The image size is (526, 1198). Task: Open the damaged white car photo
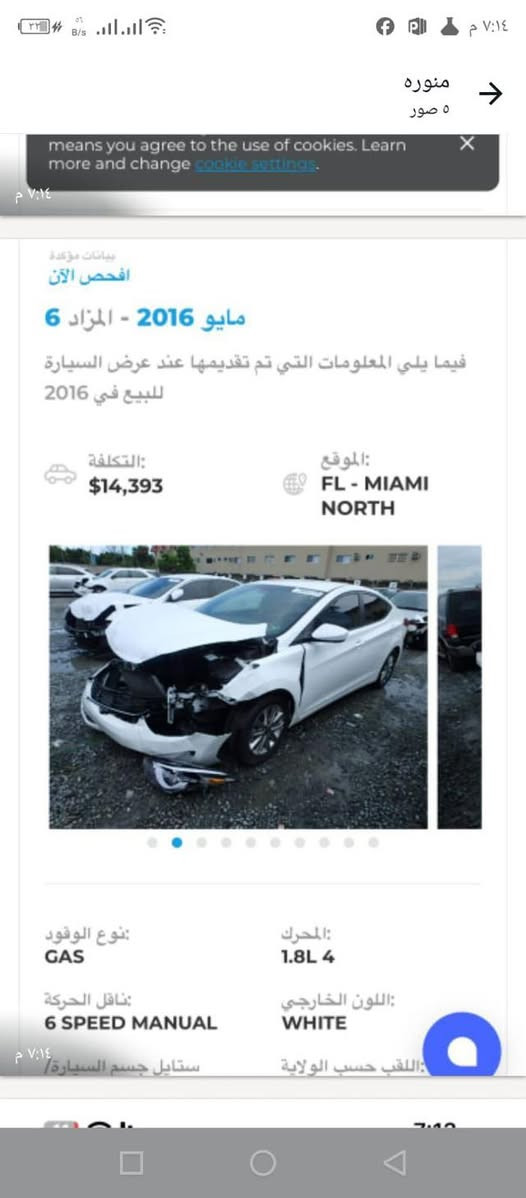(239, 687)
